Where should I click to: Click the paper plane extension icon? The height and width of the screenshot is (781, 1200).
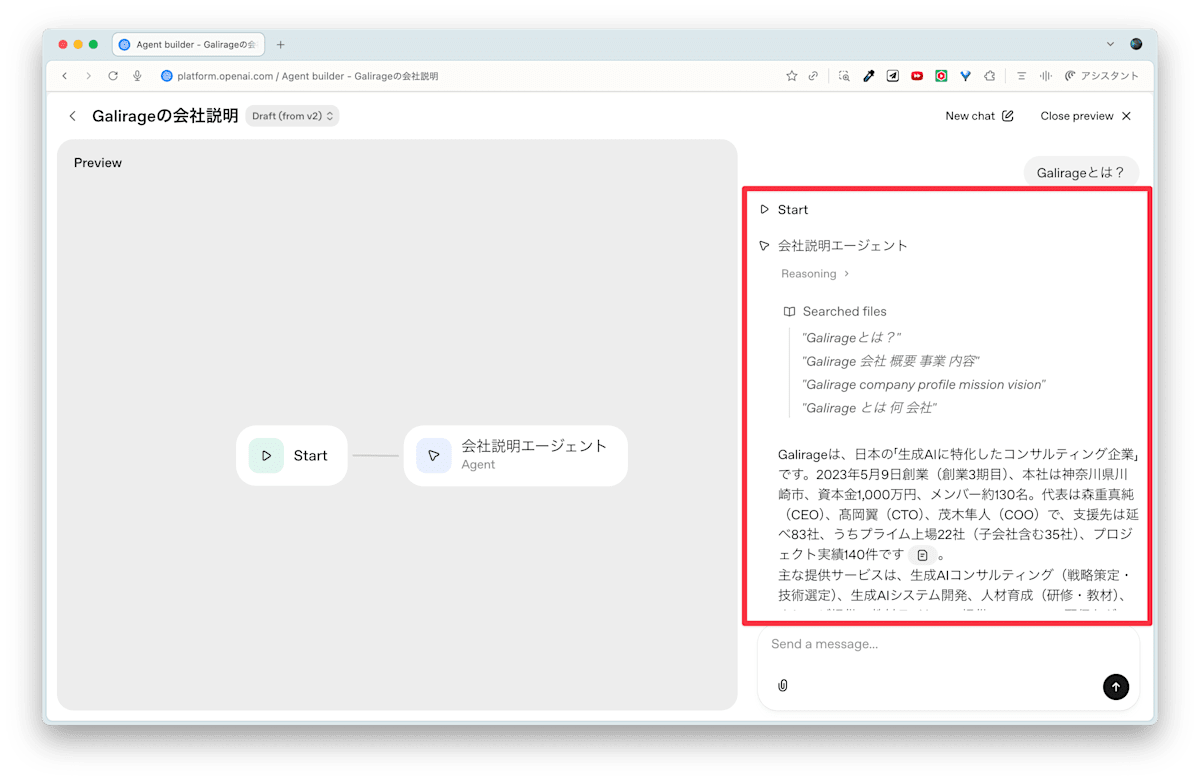893,76
